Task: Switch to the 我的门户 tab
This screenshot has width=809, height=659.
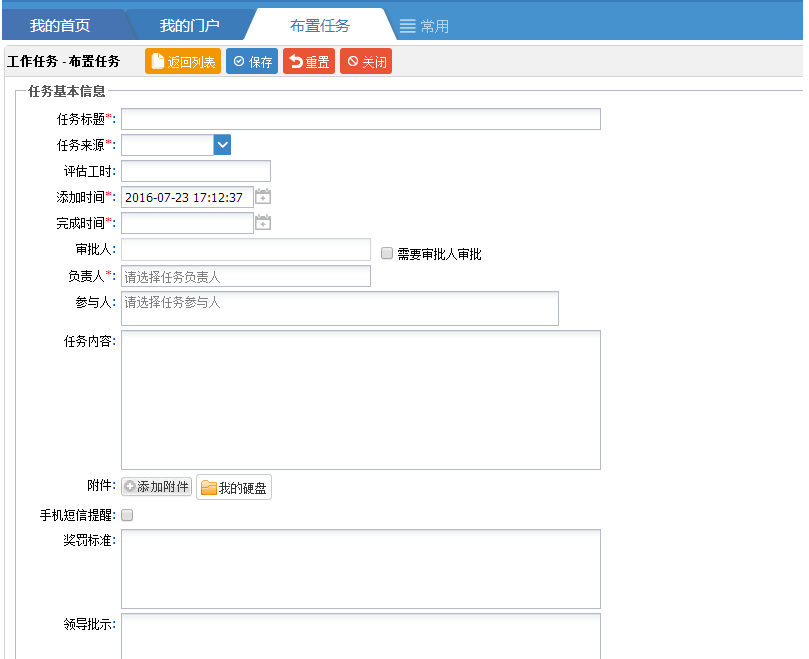Action: pos(189,25)
